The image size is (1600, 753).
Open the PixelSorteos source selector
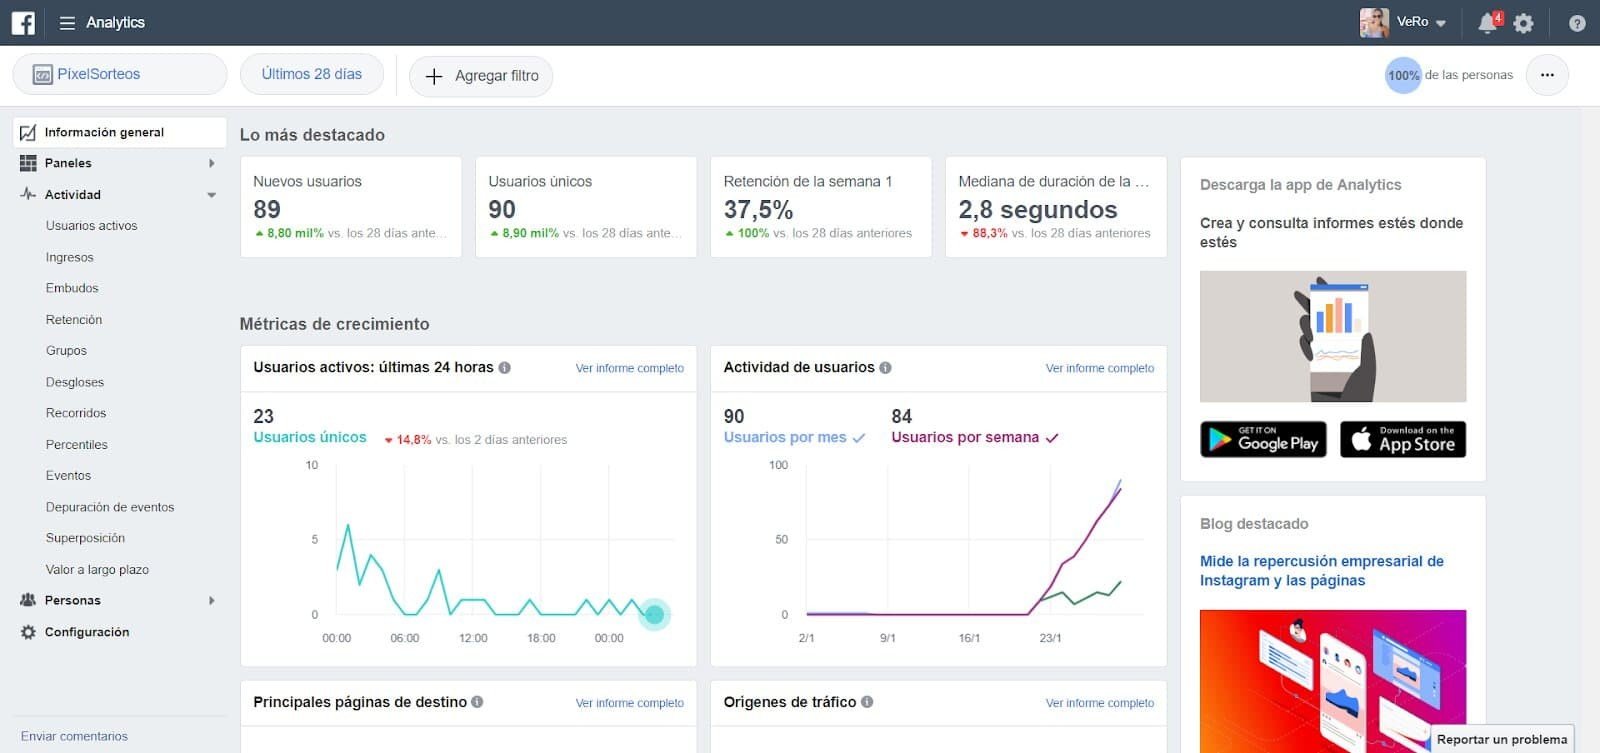point(120,74)
